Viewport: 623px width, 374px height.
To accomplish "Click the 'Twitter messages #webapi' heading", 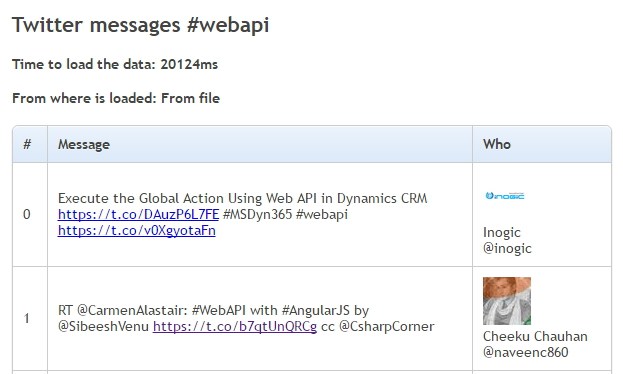I will click(141, 25).
